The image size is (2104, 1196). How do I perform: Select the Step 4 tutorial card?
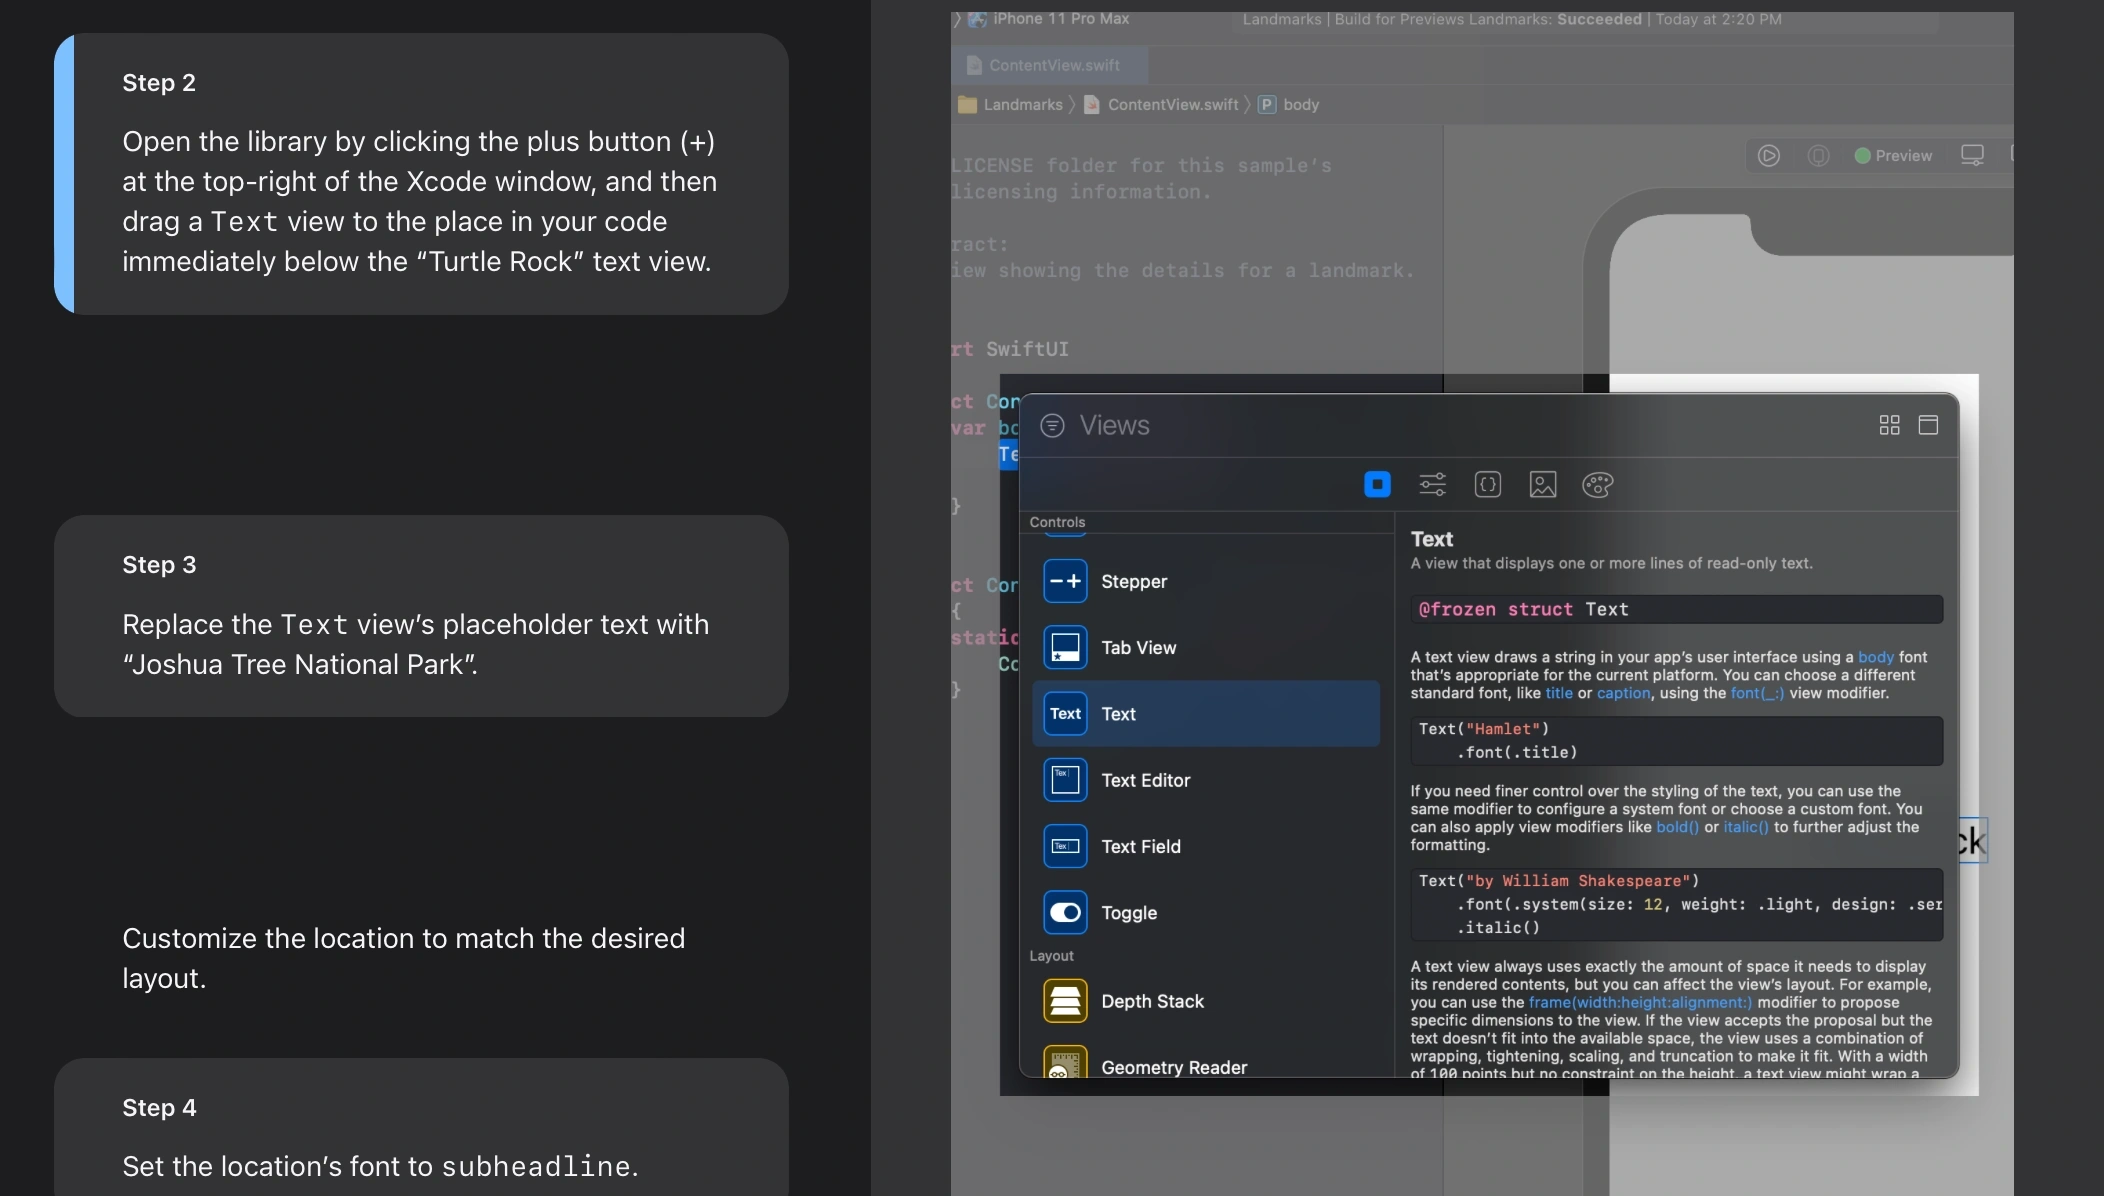point(421,1127)
